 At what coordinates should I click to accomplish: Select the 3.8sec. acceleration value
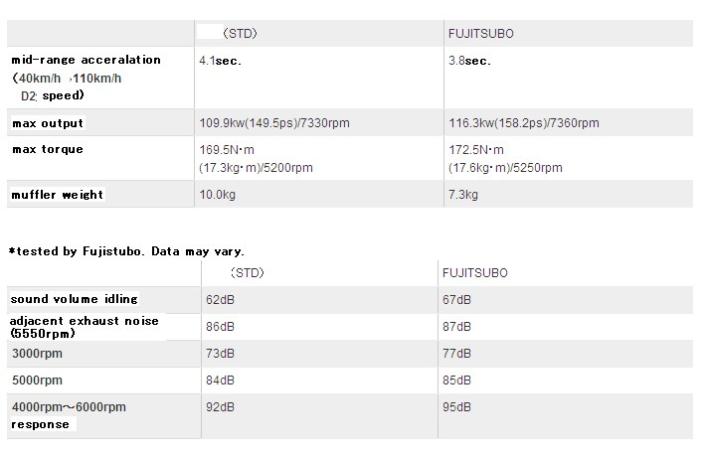coord(469,59)
